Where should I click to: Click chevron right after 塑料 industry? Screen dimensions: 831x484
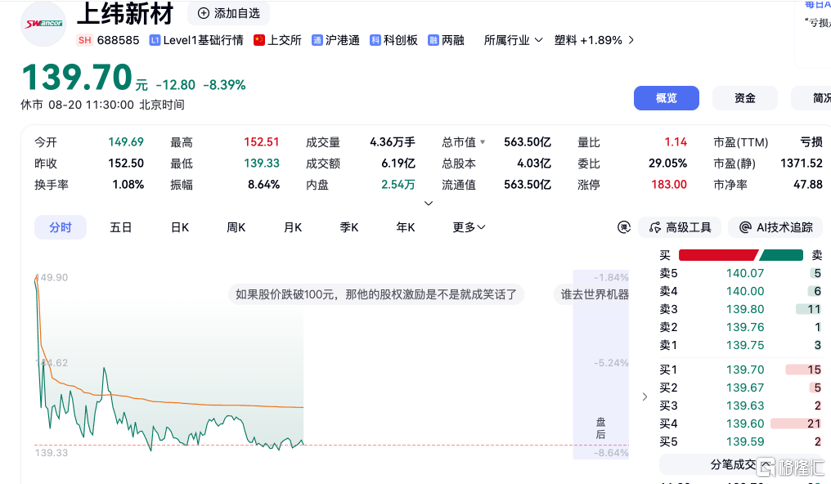coord(631,40)
